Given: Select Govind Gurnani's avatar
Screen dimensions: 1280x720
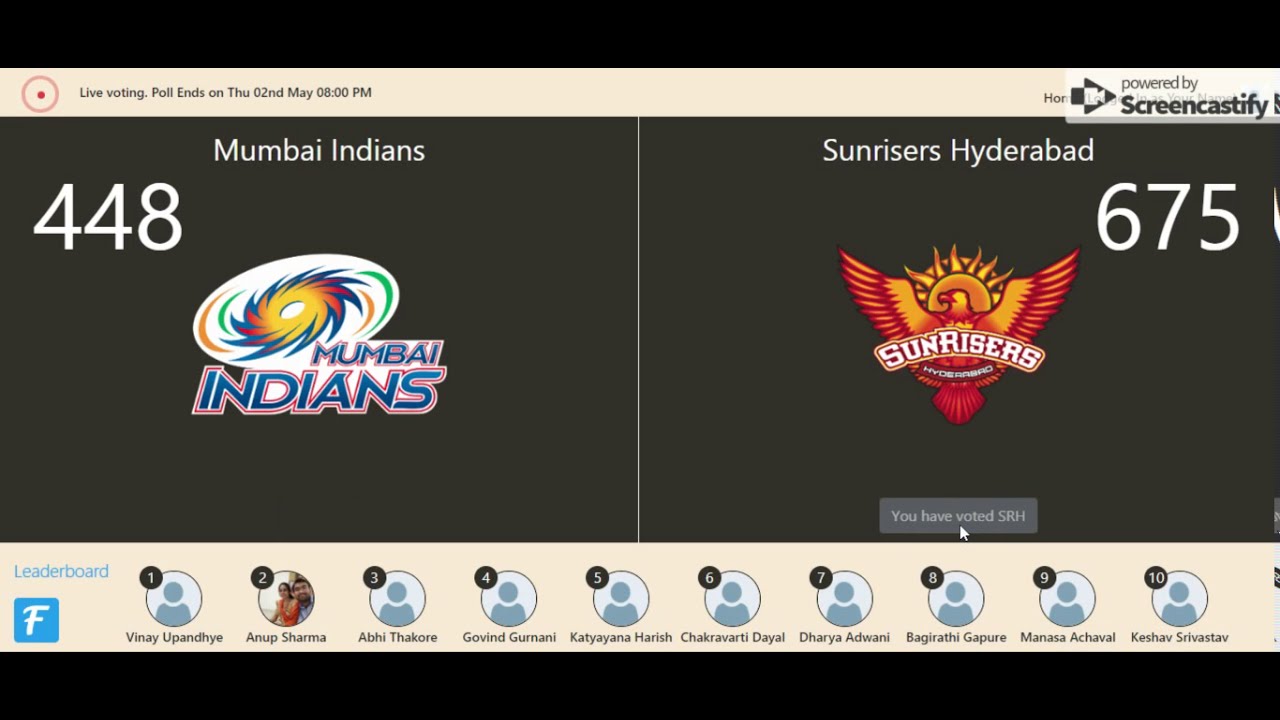Looking at the screenshot, I should [509, 598].
